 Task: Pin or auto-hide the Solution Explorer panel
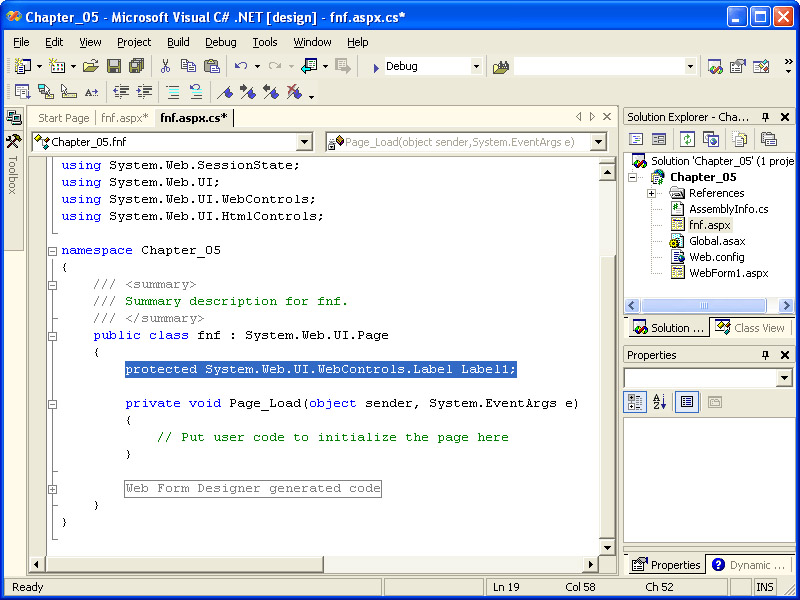click(x=766, y=117)
